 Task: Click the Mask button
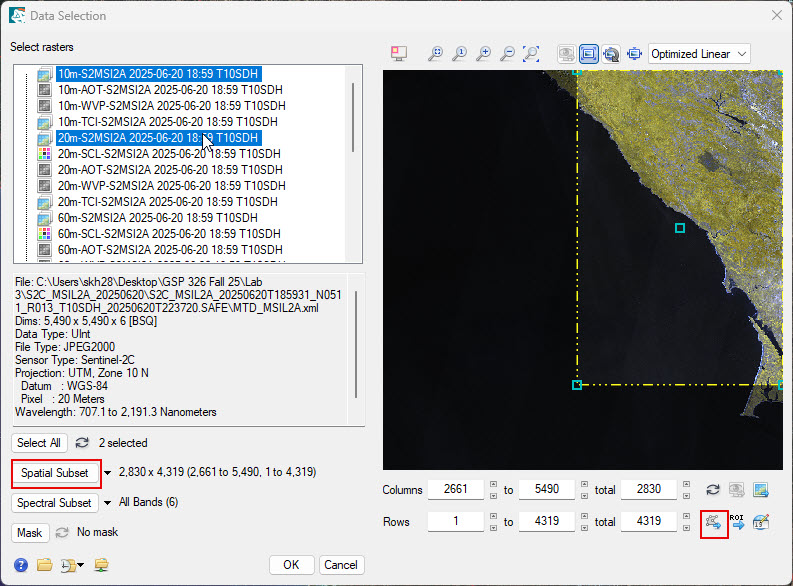click(x=31, y=533)
